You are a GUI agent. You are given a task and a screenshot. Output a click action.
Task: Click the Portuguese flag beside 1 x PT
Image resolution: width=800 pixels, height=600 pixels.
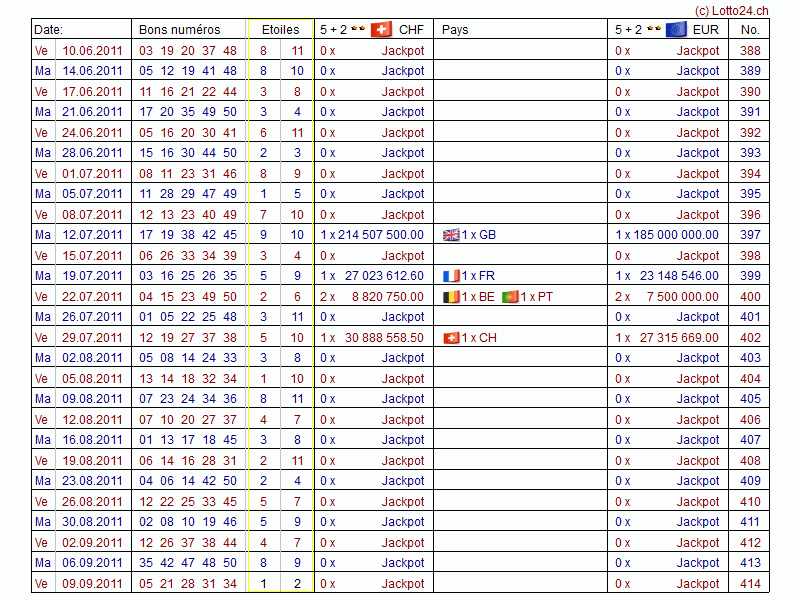tap(510, 297)
